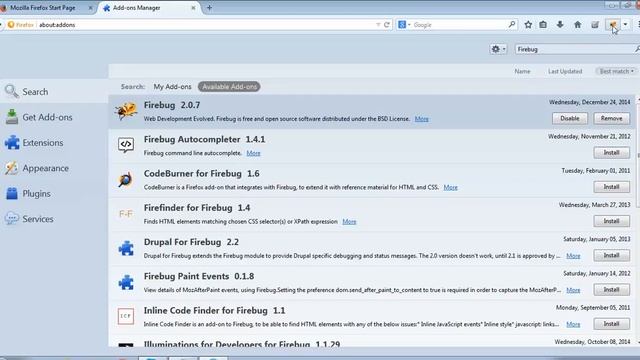The height and width of the screenshot is (360, 640).
Task: Open More link for Drupal For Firebug
Action: pos(573,256)
